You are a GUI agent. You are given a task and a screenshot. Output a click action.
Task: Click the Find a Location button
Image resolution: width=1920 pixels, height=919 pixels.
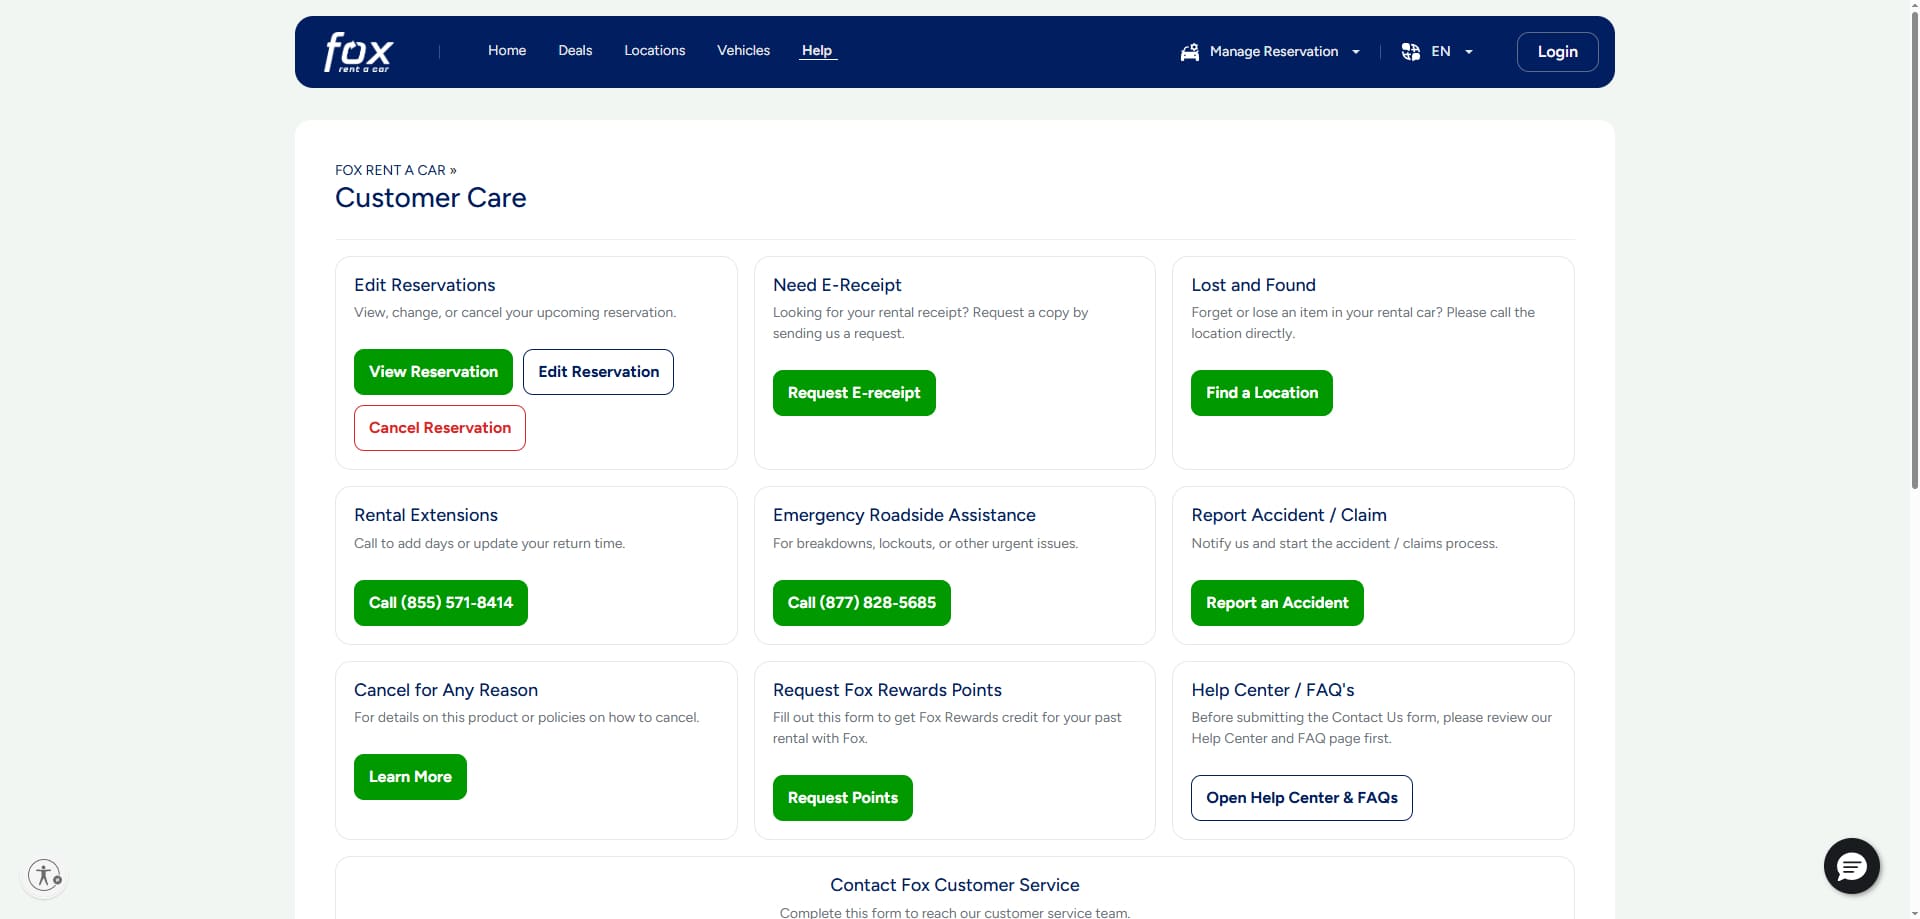tap(1262, 393)
